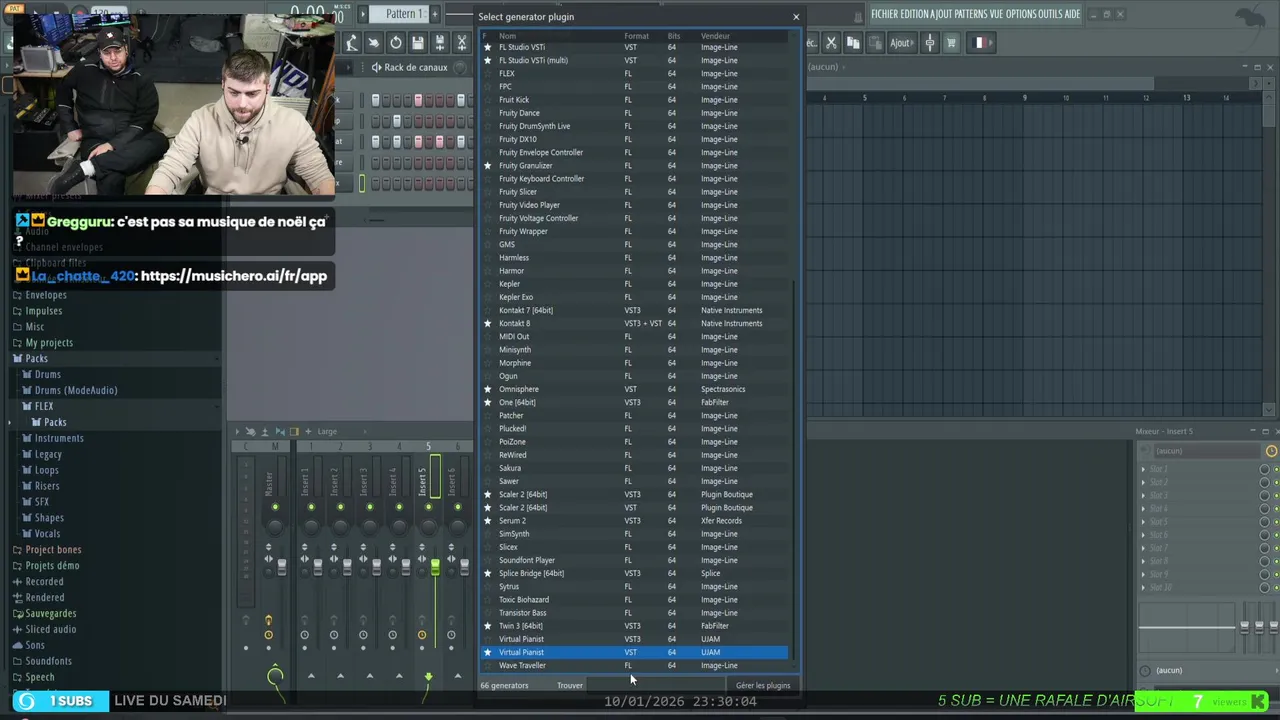Screen dimensions: 1280x720
Task: Click Gérer les plugins button
Action: pos(763,685)
